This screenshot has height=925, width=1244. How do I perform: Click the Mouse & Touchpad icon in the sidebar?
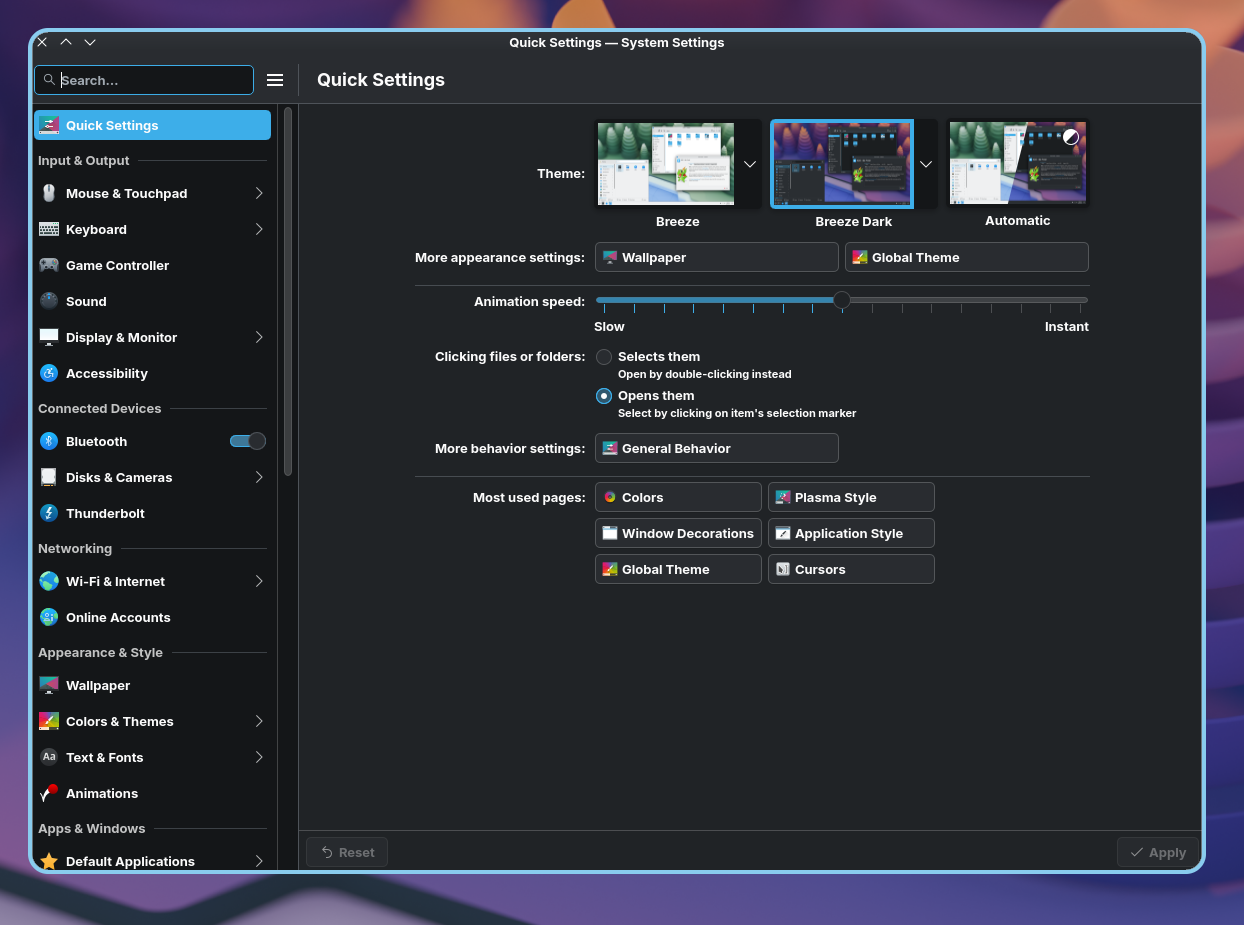pyautogui.click(x=49, y=193)
